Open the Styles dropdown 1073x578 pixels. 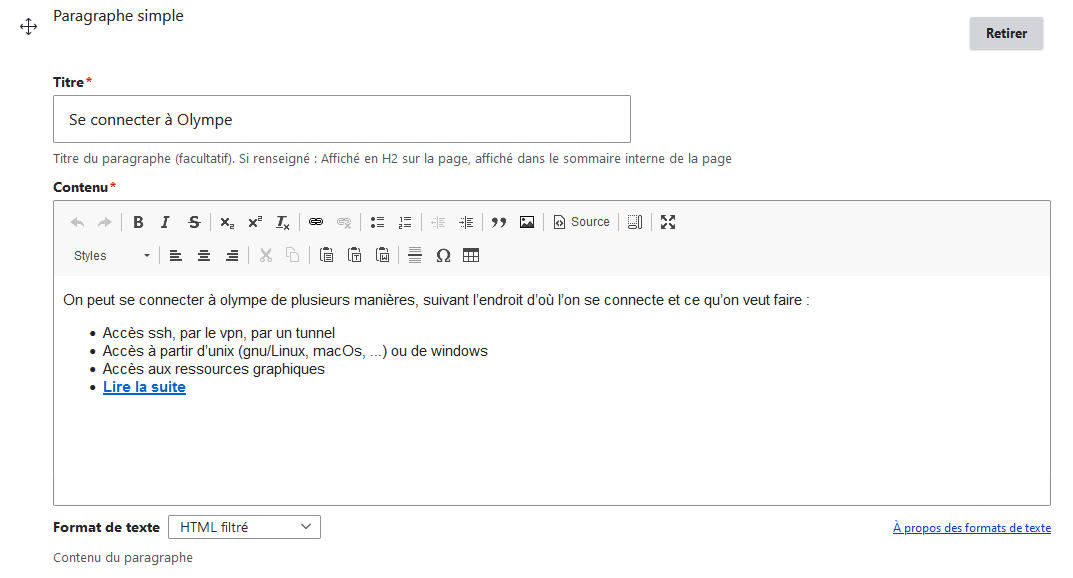coord(110,255)
